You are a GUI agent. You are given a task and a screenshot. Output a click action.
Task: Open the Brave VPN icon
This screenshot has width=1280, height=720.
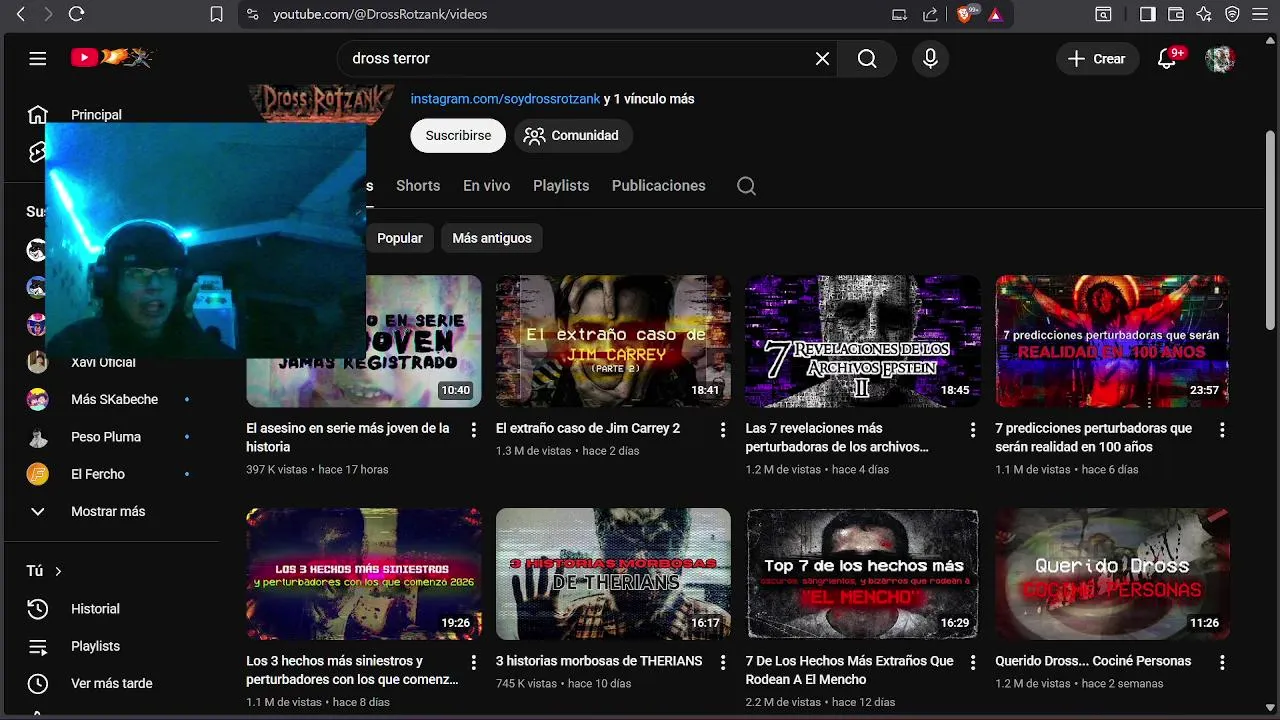(x=1232, y=14)
